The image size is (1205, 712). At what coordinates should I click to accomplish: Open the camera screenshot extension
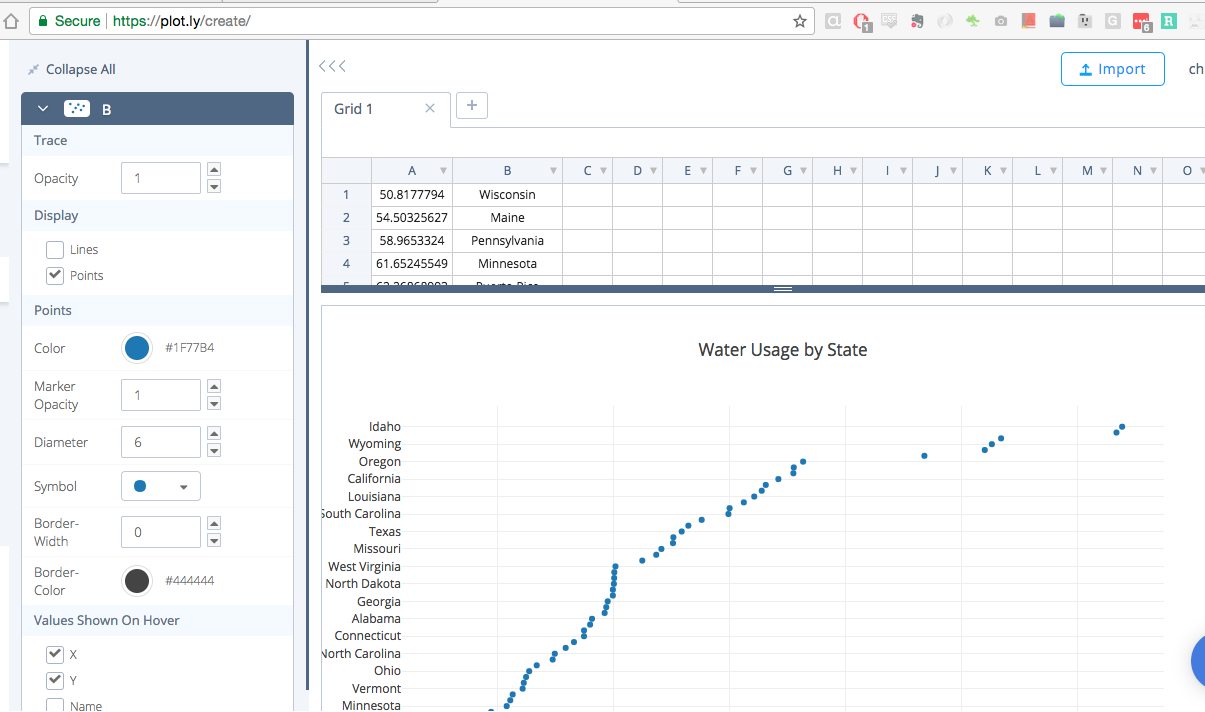(1001, 20)
